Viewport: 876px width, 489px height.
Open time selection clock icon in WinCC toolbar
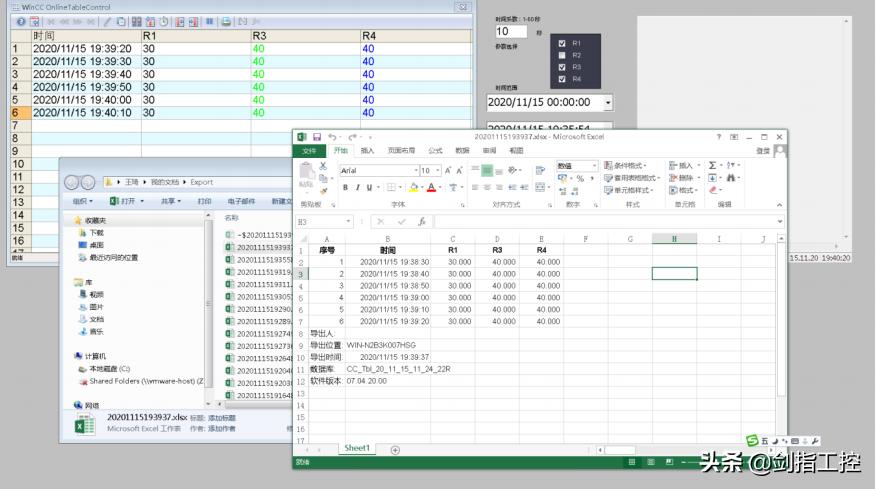click(164, 22)
